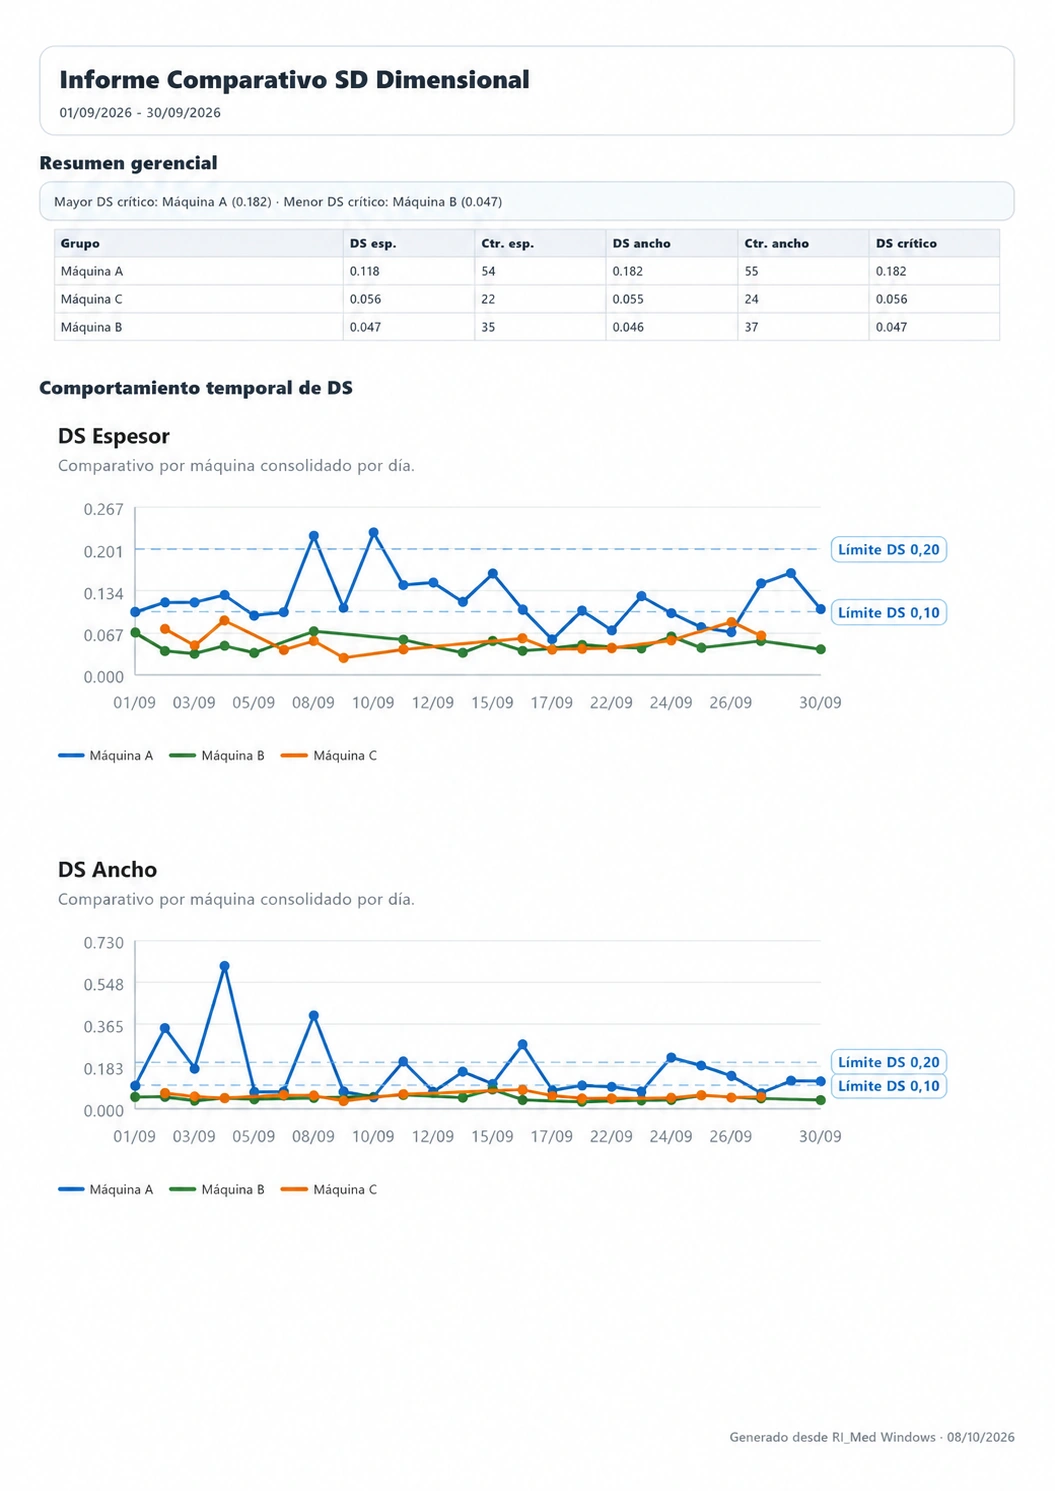Click Límite DS 0,10 label in Espesor chart
Screen dimensions: 1055x1491
pos(889,612)
